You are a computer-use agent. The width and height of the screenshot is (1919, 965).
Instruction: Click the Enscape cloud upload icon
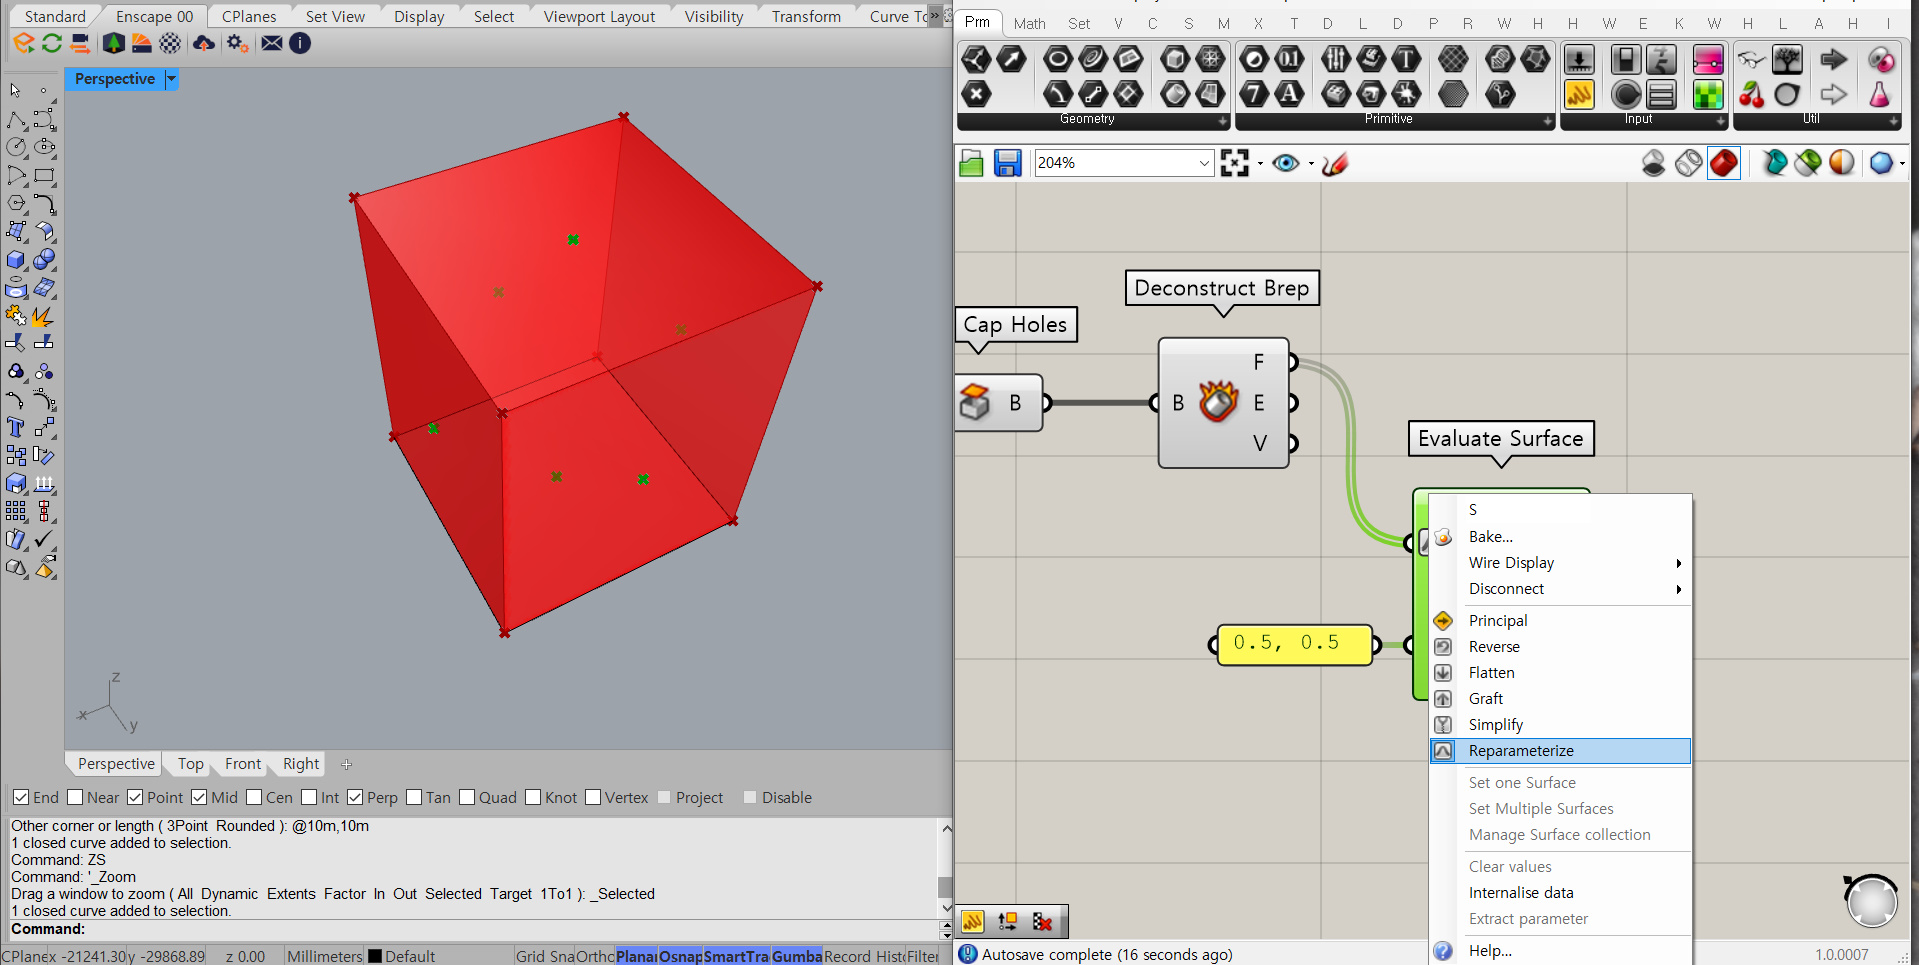[204, 43]
